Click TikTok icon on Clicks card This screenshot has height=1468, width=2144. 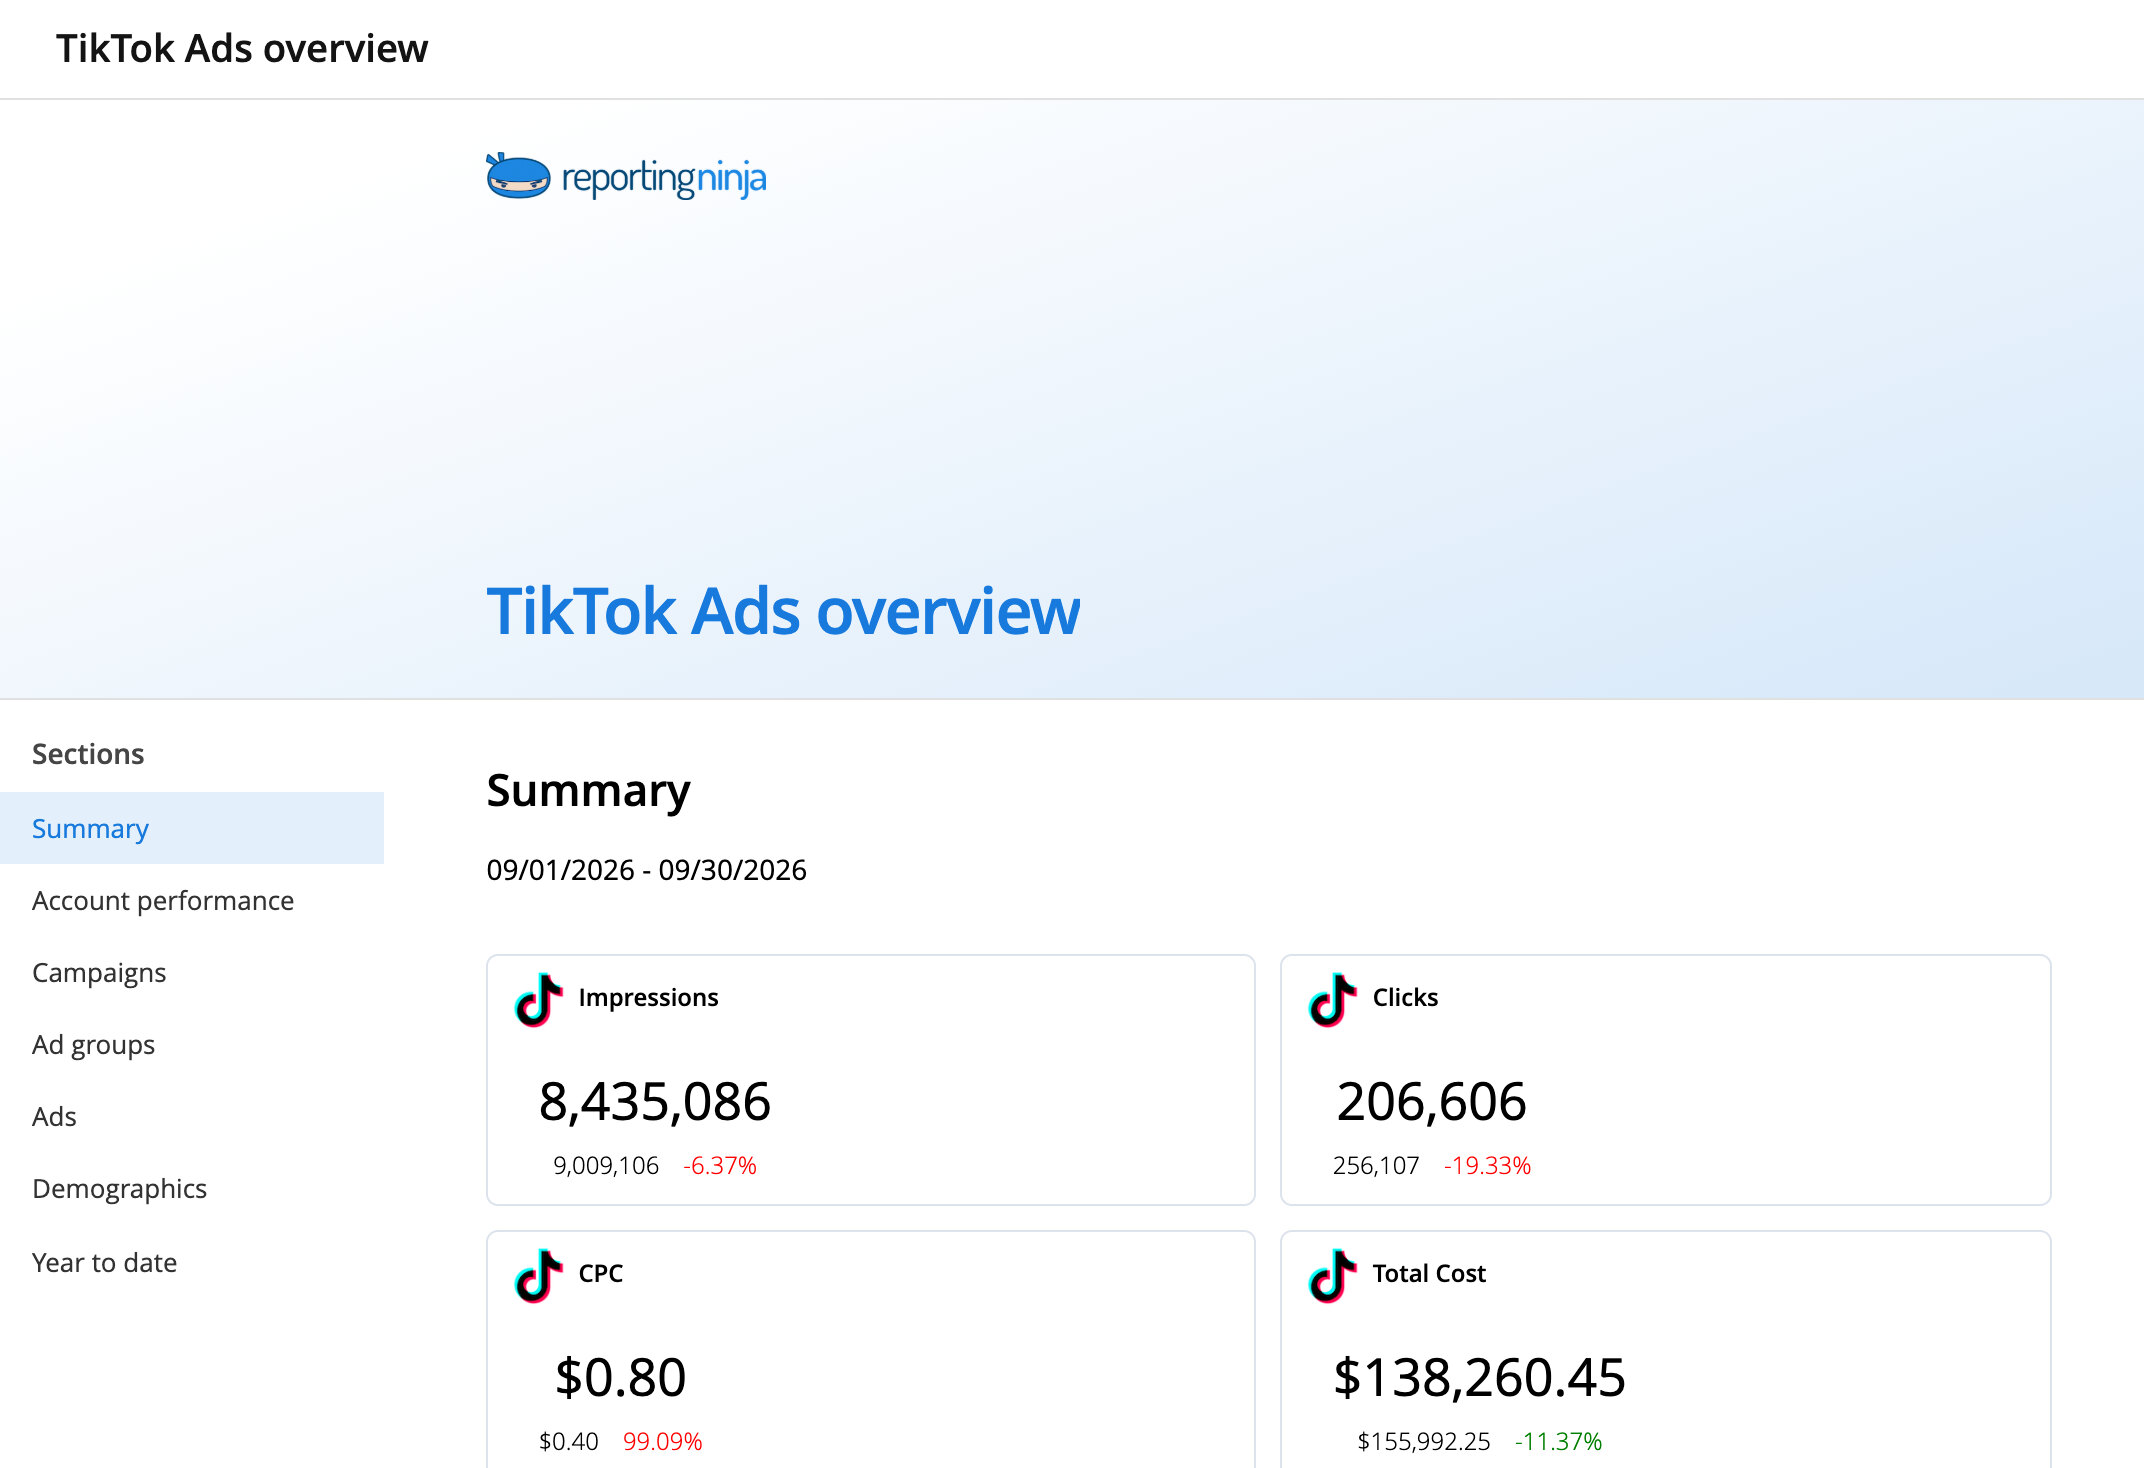tap(1332, 999)
